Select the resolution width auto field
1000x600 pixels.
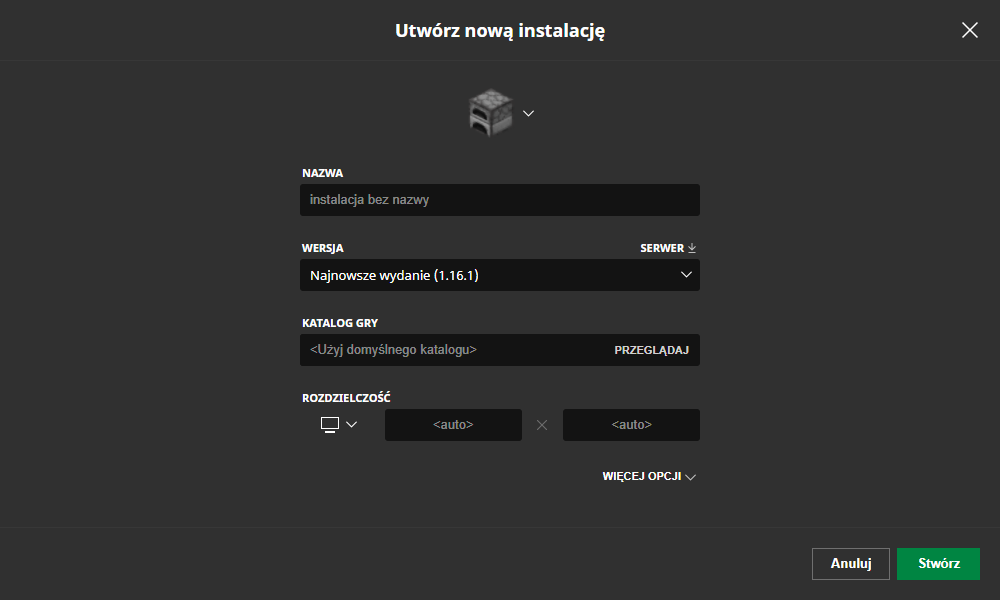point(453,425)
